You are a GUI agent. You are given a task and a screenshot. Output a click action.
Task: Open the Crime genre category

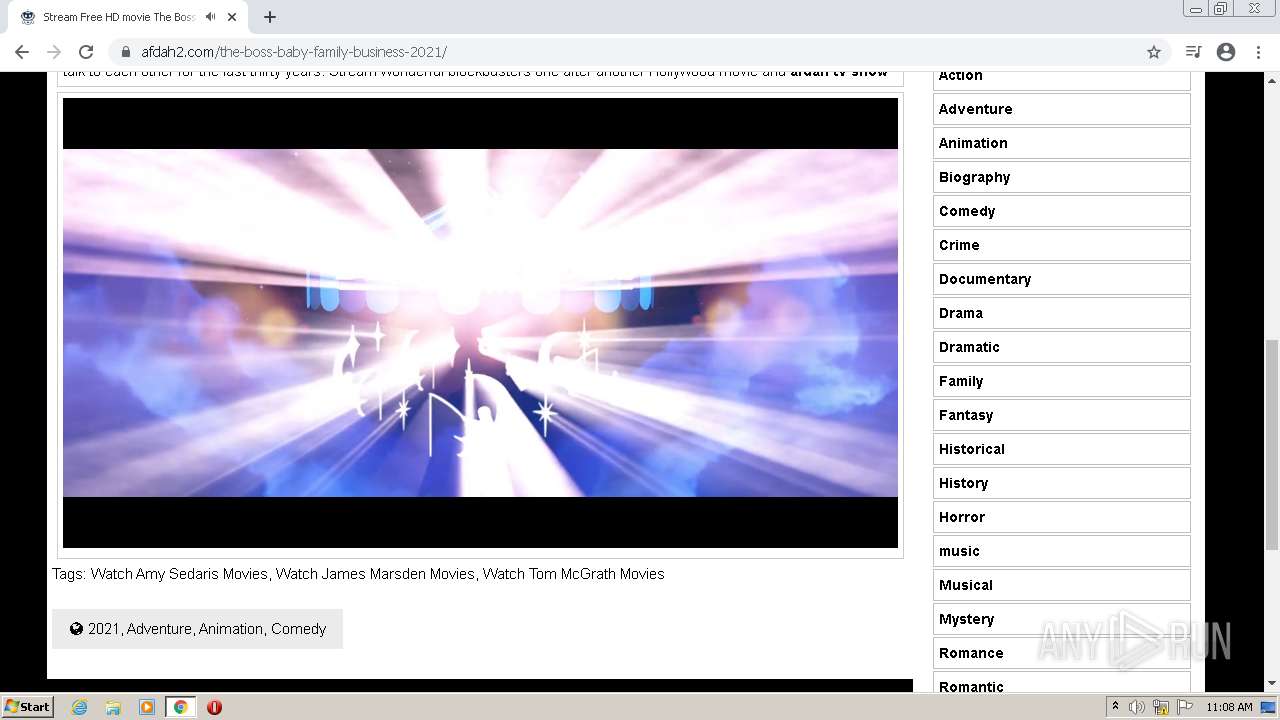coord(1062,245)
